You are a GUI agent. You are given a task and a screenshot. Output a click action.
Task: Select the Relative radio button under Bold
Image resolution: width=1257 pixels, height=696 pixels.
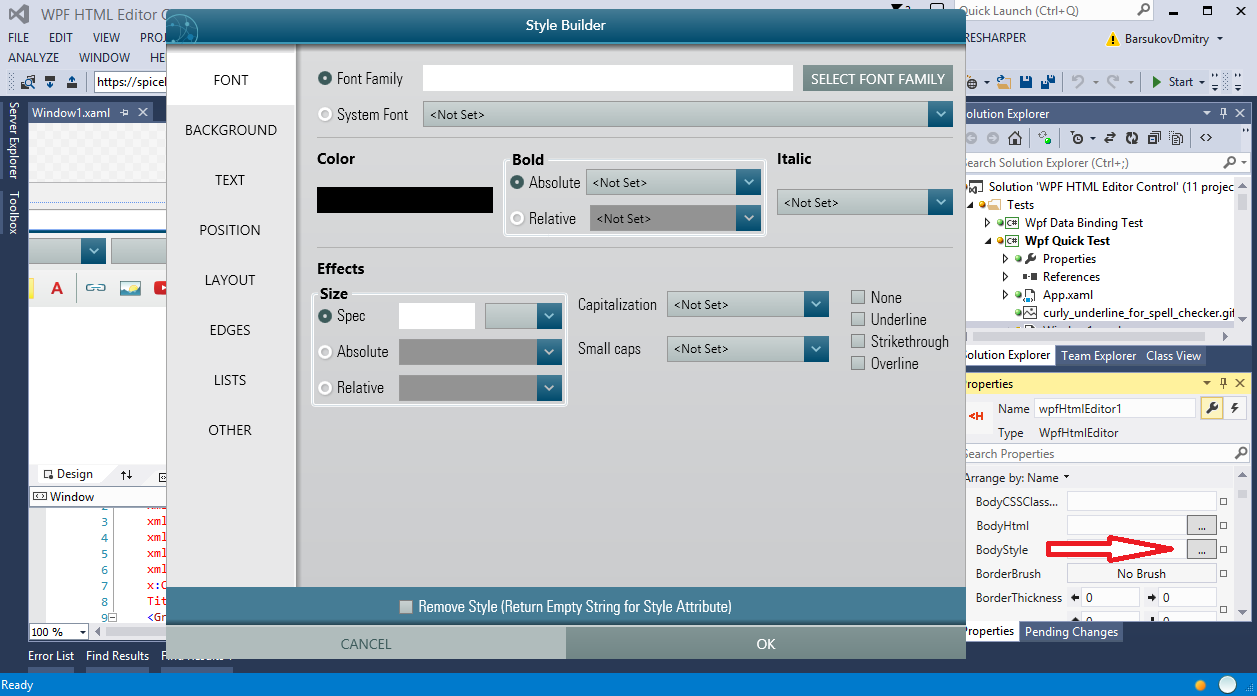point(517,218)
